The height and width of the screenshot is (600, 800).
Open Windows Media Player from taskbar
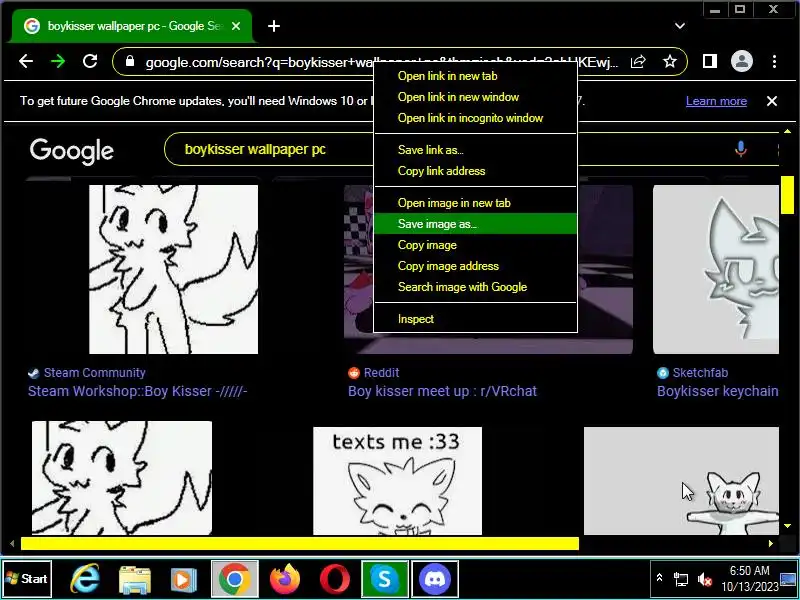(184, 580)
